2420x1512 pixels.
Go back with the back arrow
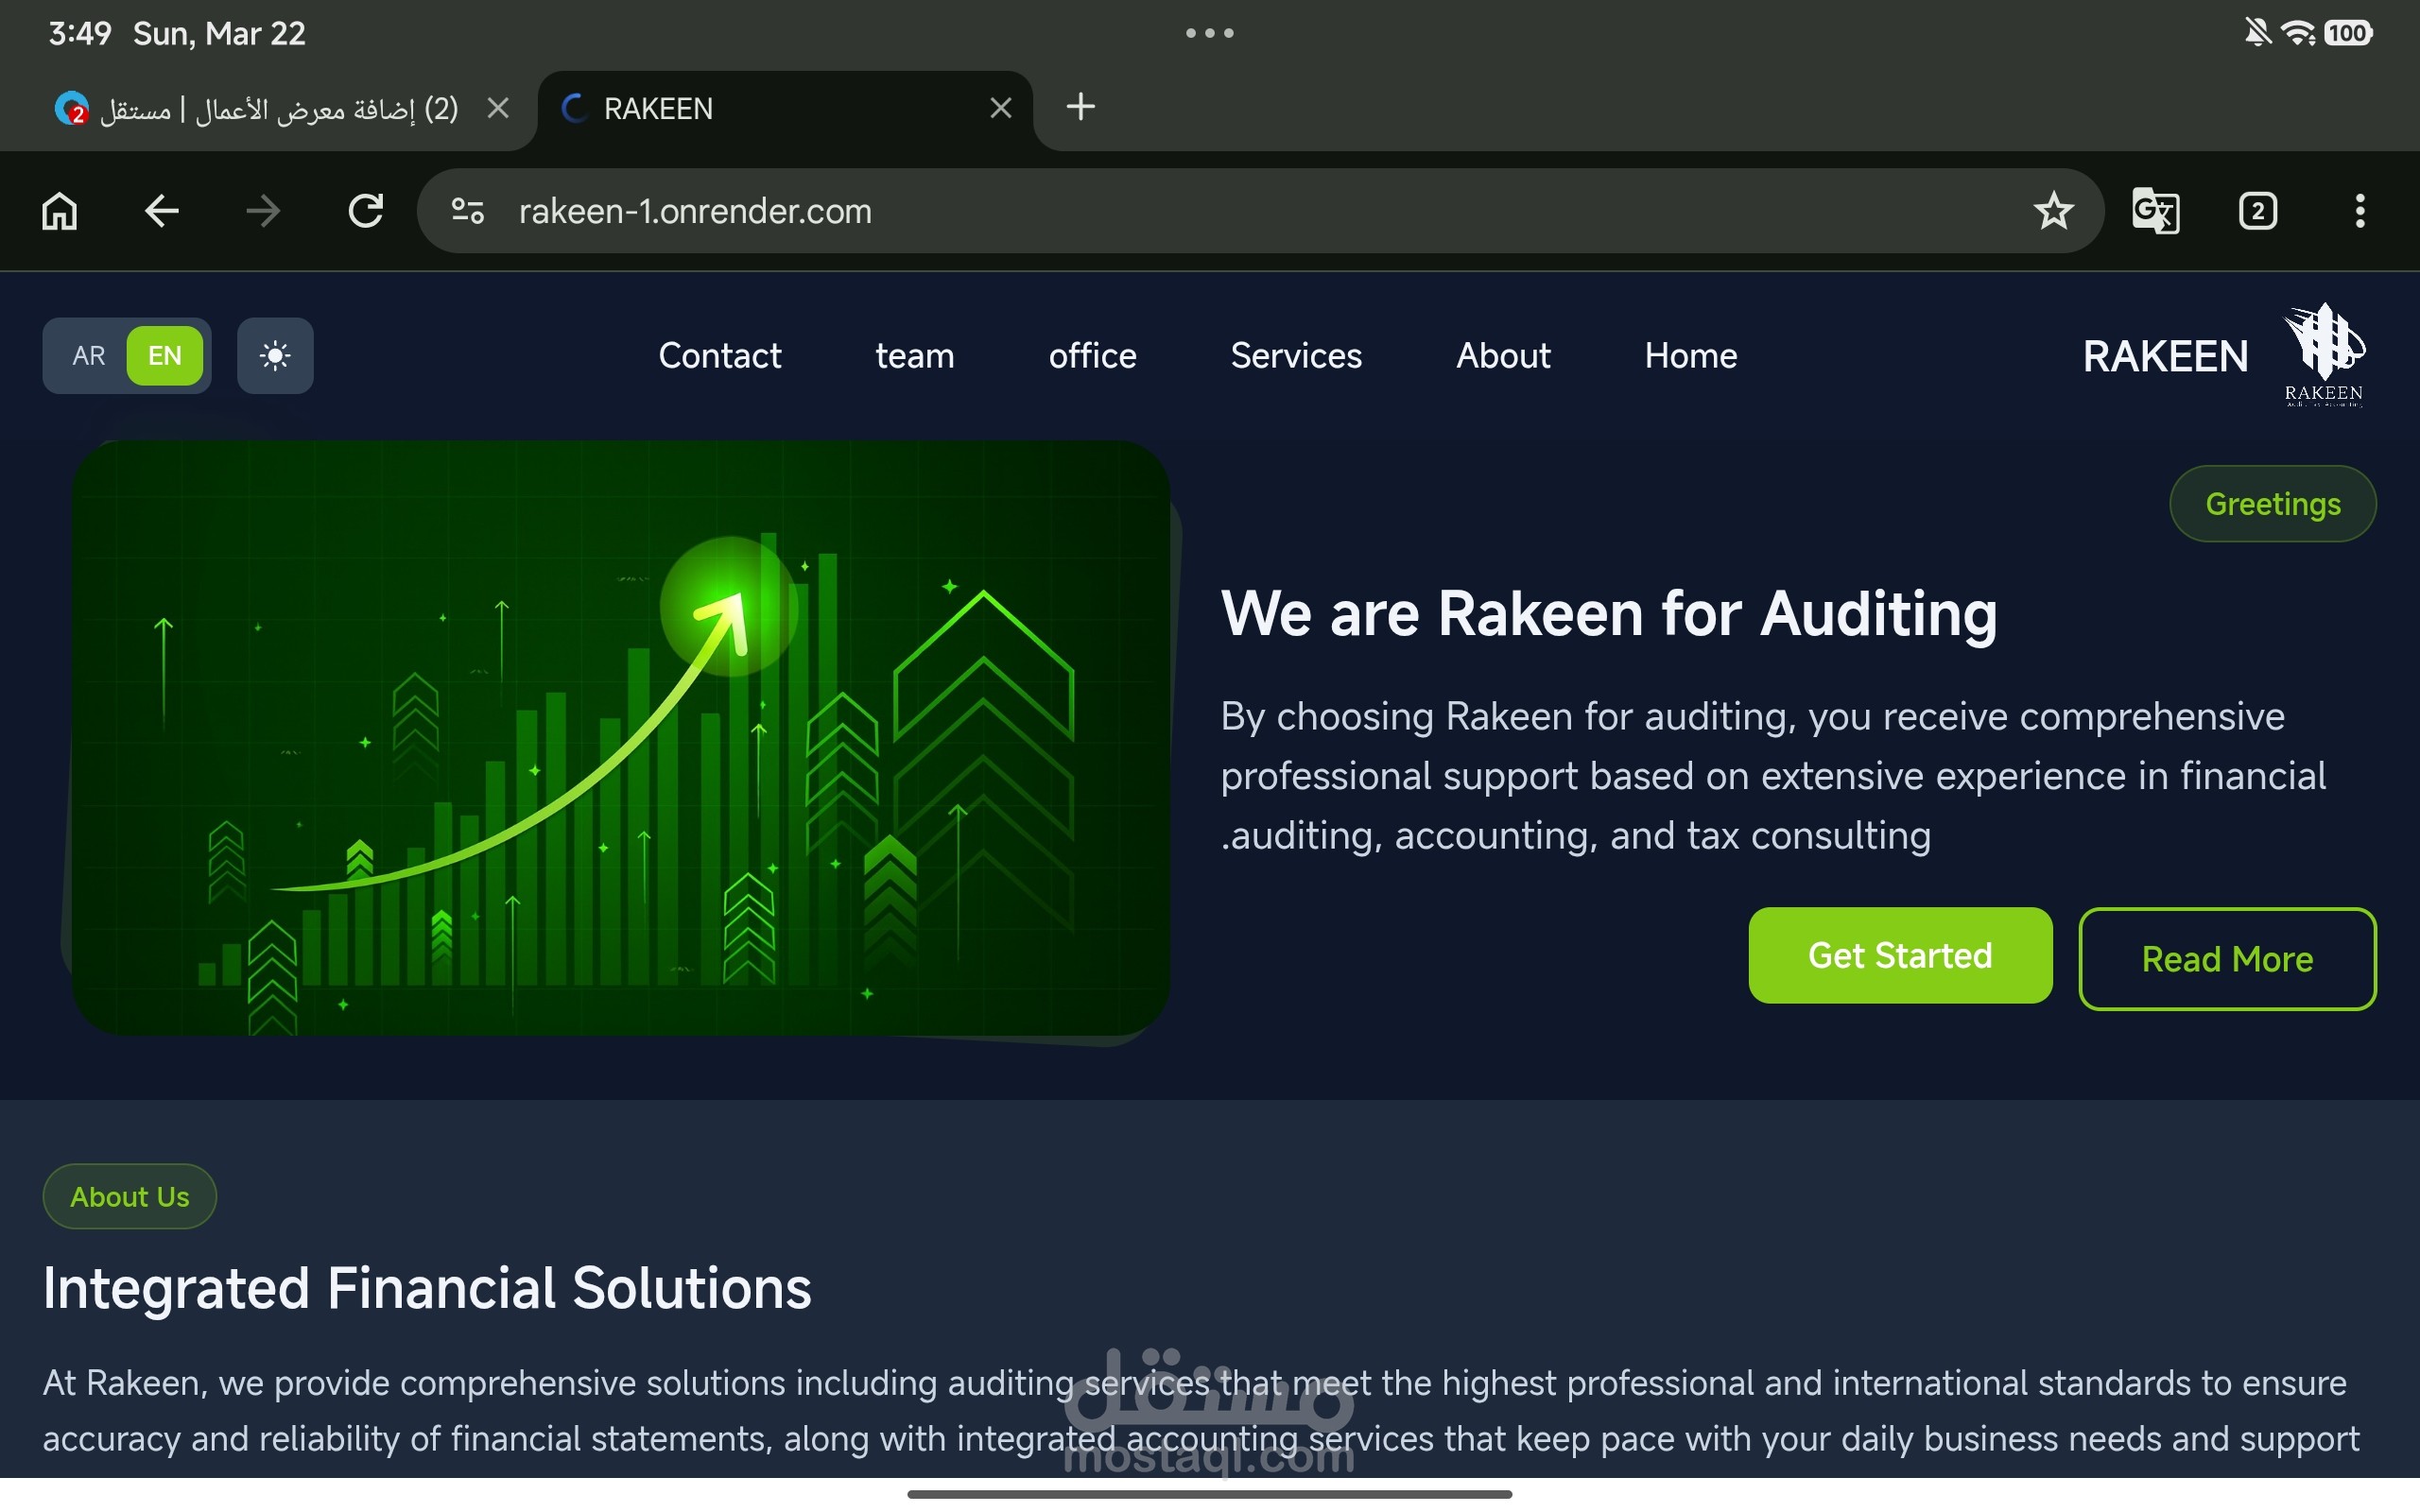(161, 211)
